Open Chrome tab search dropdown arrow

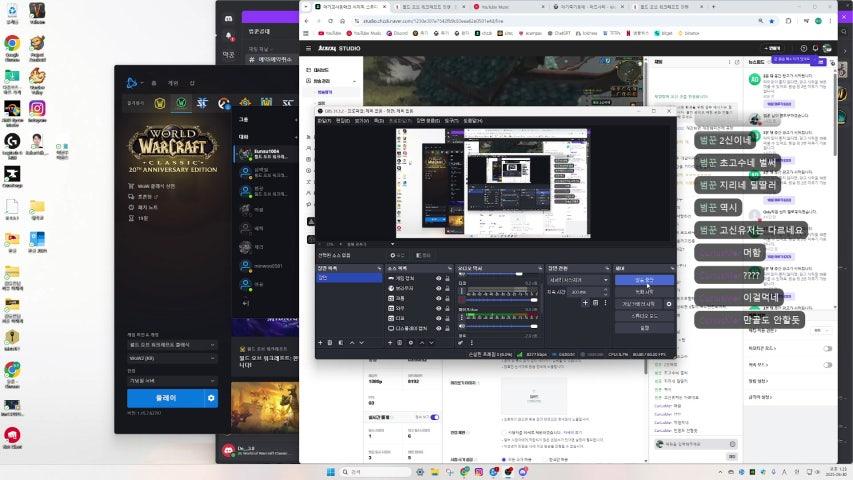(306, 7)
